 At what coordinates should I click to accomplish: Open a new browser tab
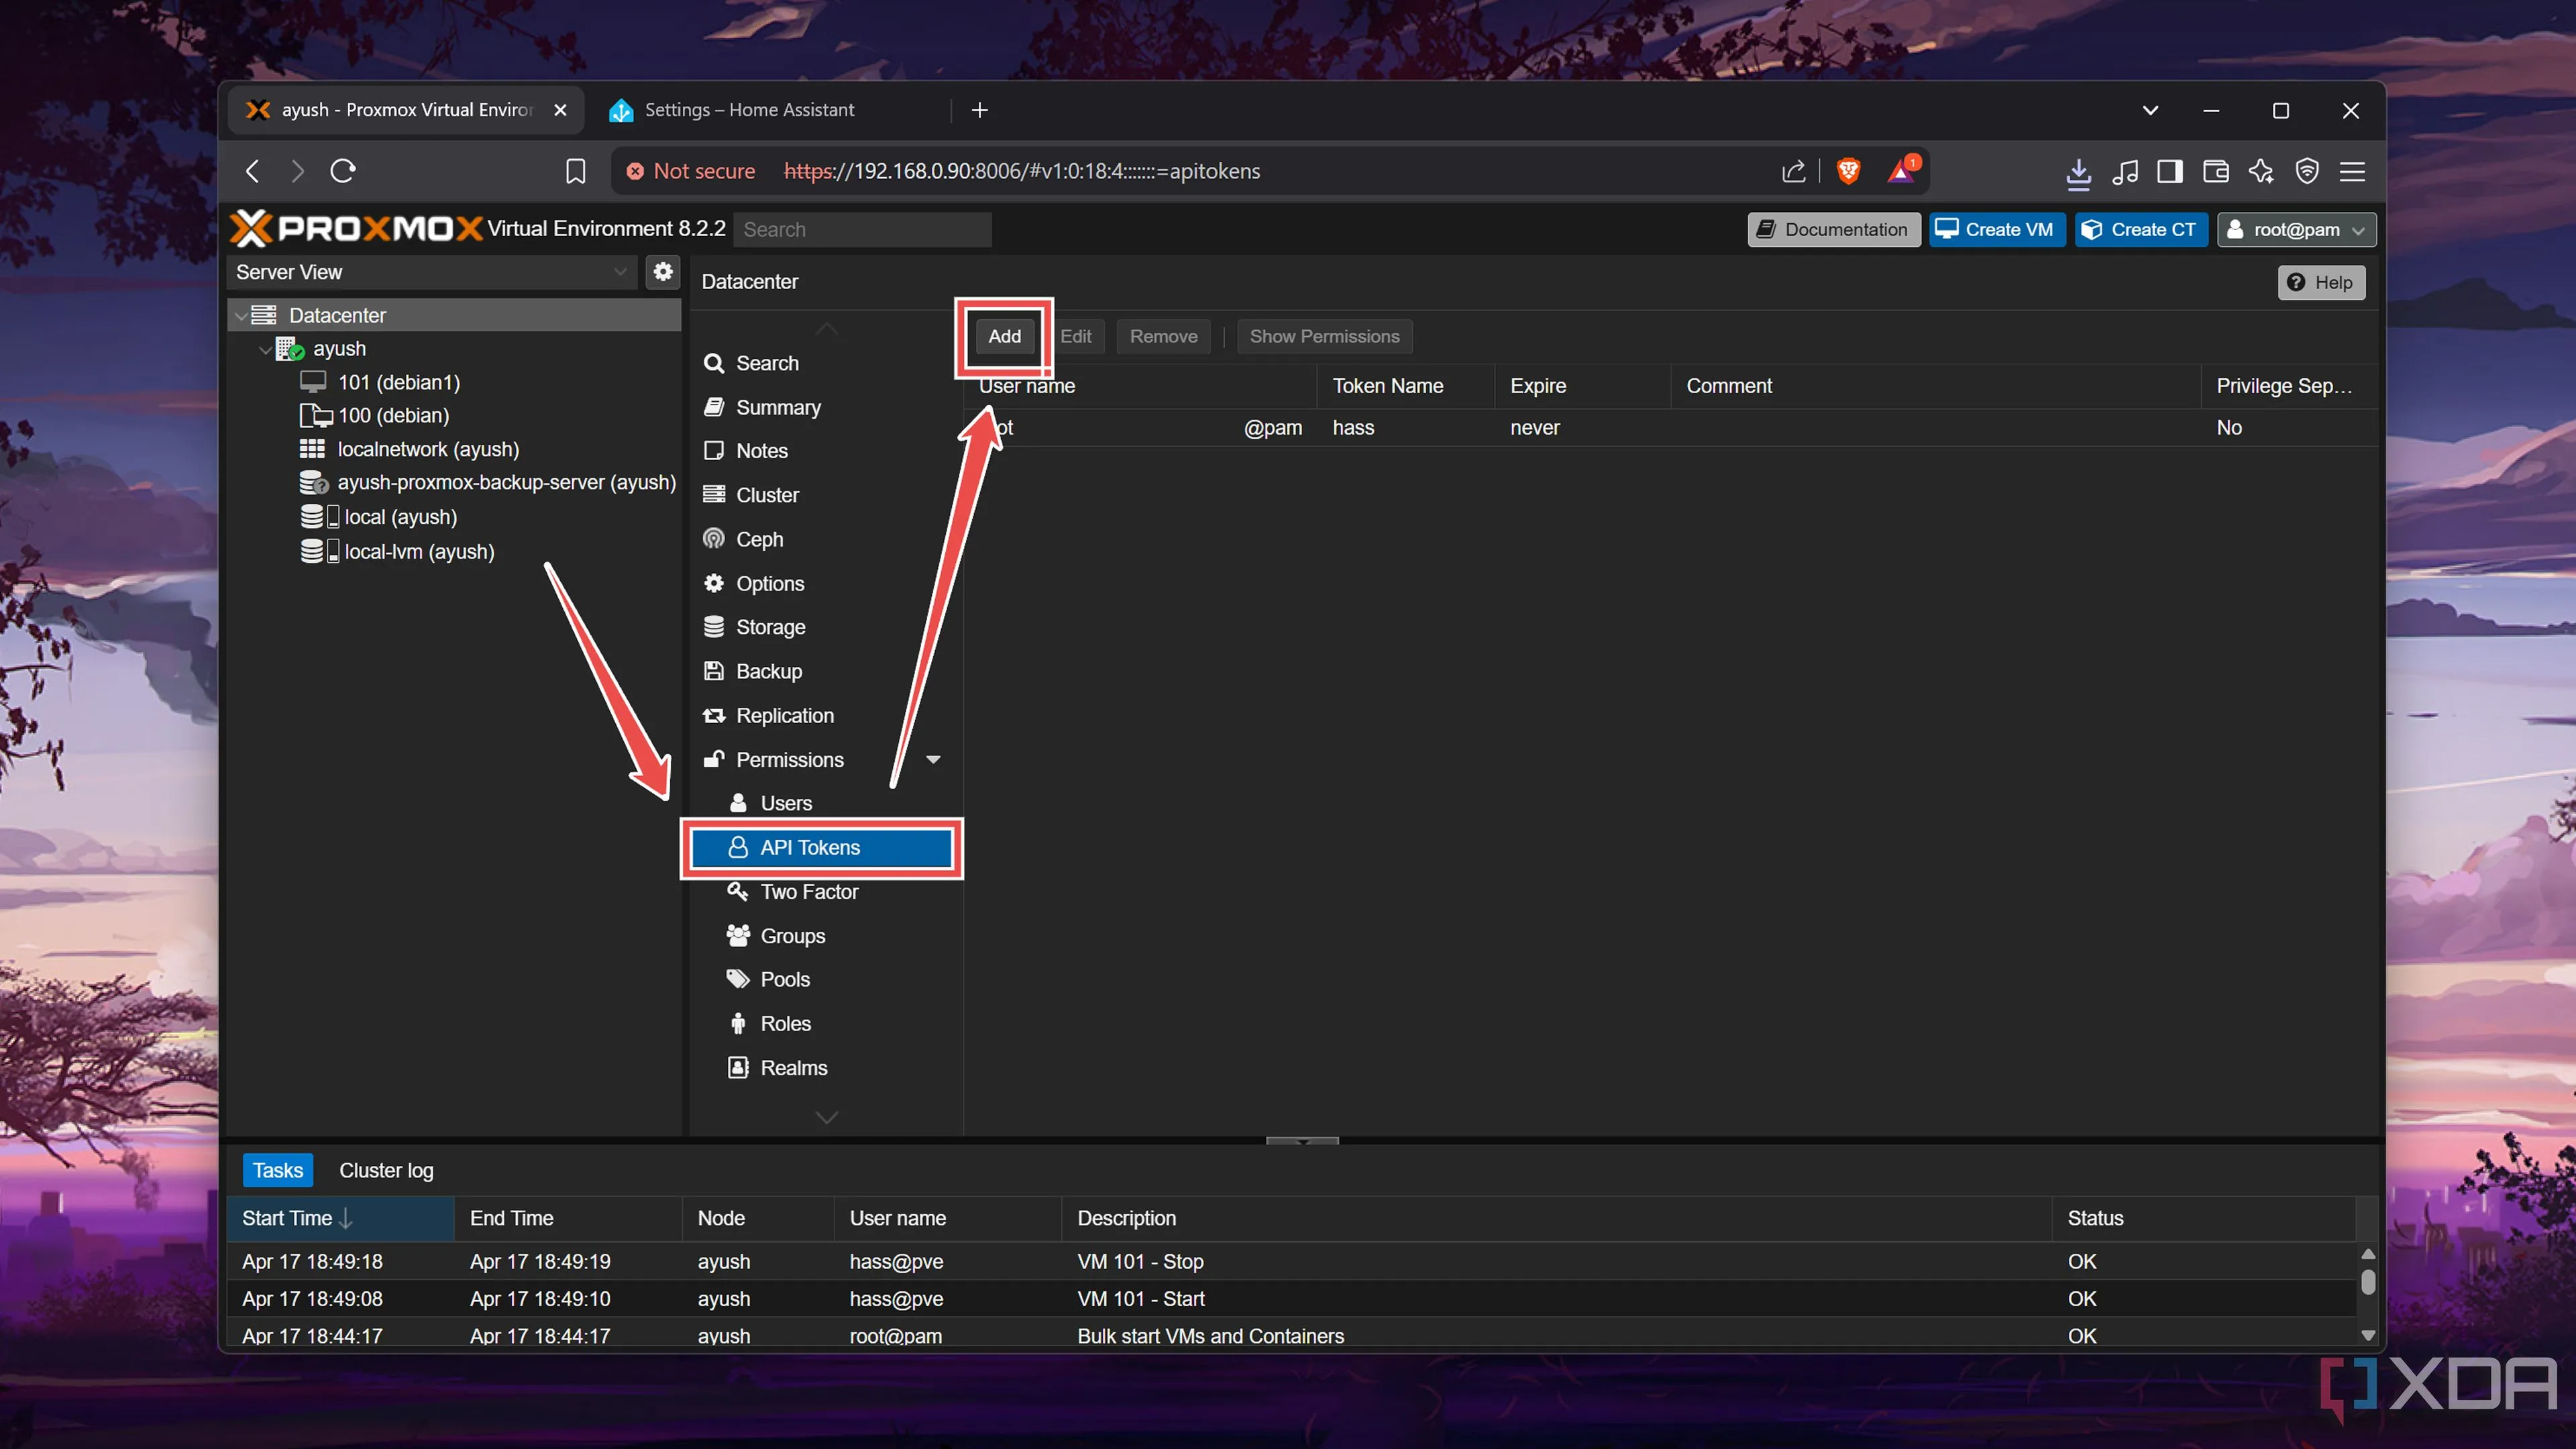pyautogui.click(x=980, y=110)
